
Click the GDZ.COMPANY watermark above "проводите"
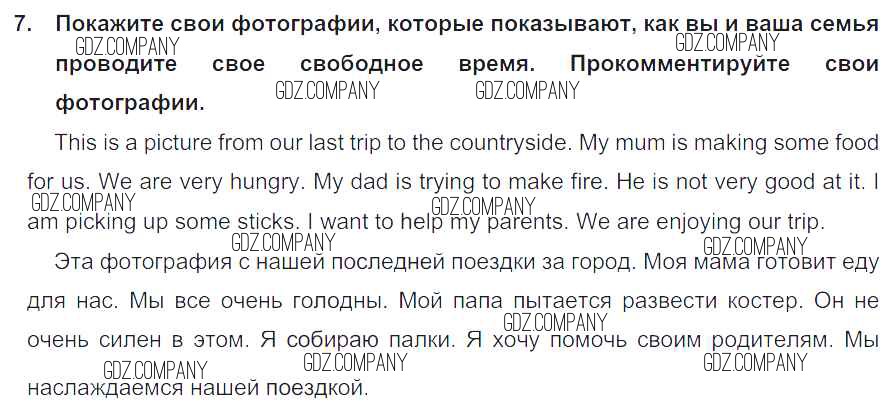click(127, 46)
